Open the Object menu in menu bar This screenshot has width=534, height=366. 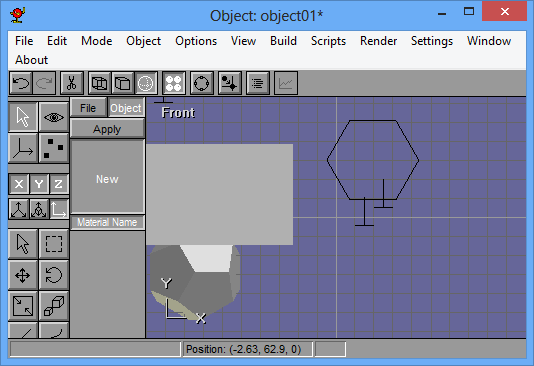tap(143, 41)
